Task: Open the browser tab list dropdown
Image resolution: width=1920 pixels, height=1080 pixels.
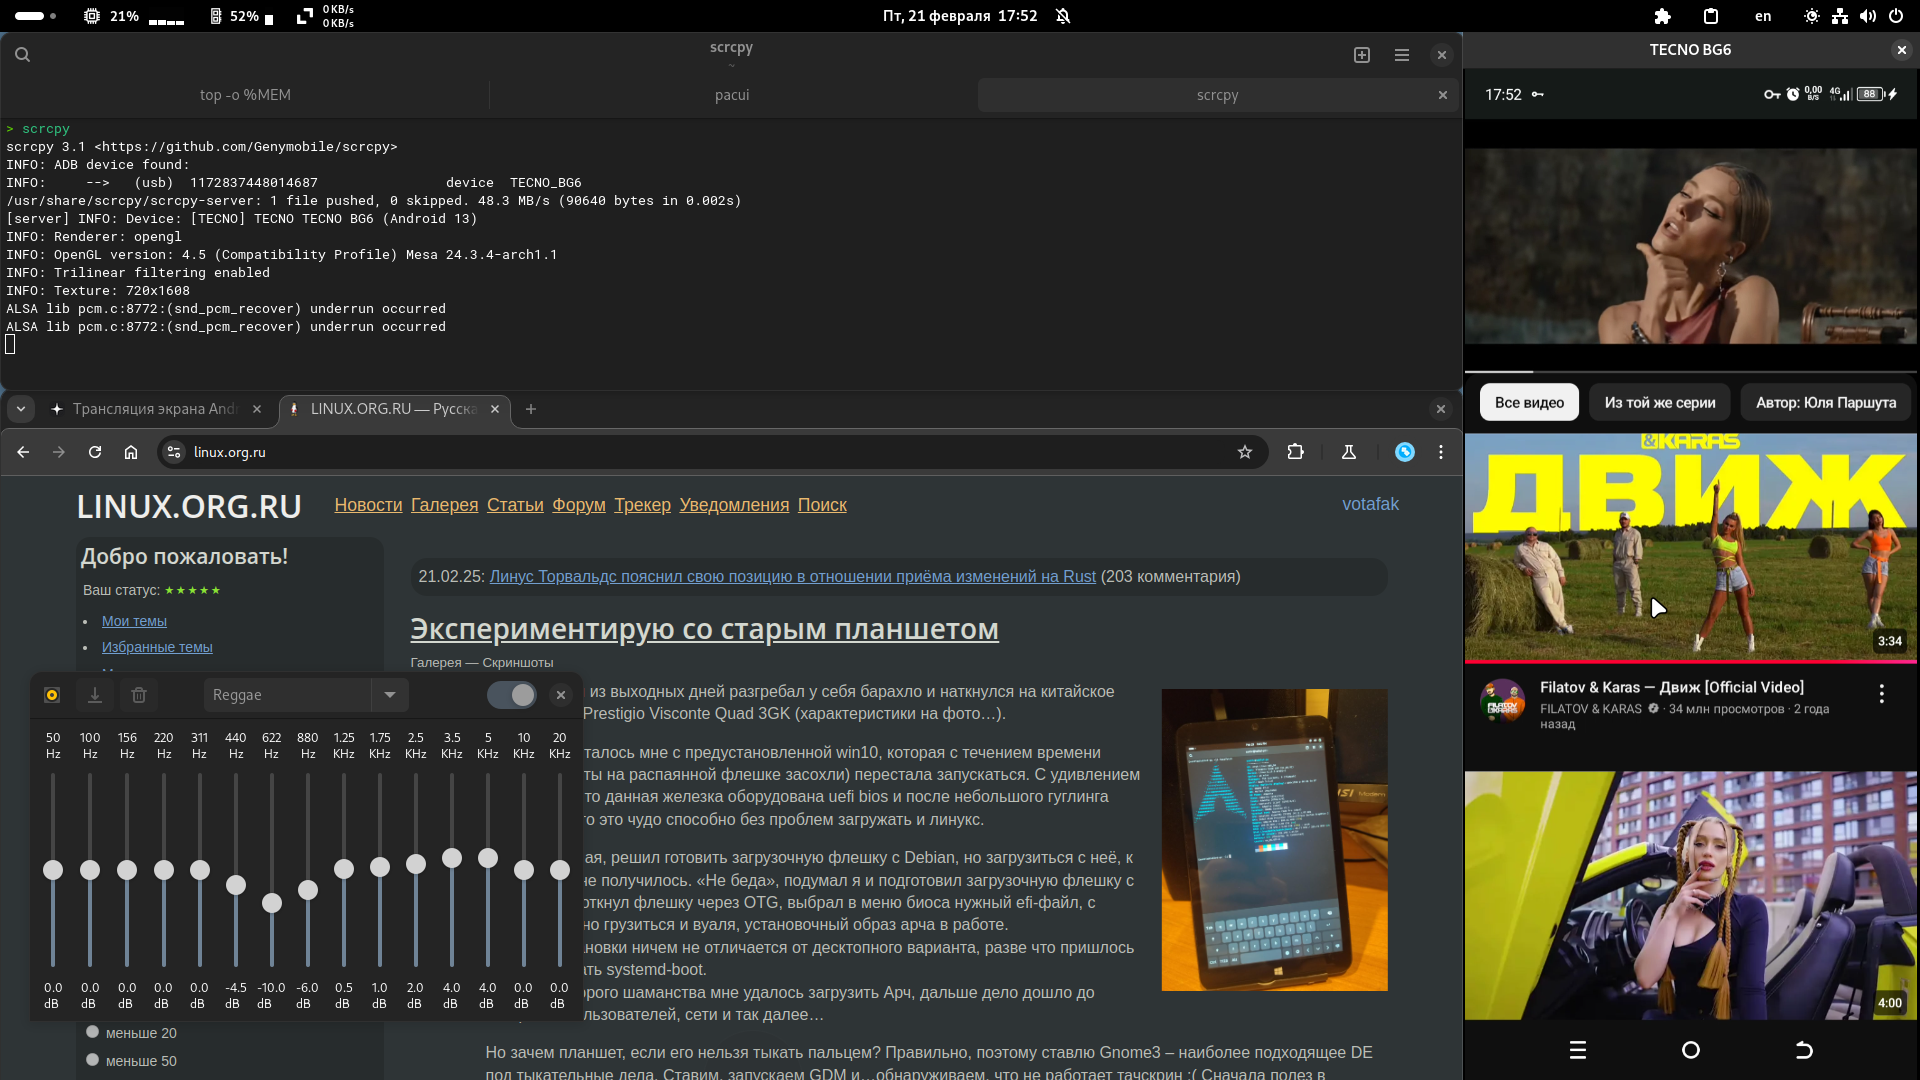Action: (x=21, y=409)
